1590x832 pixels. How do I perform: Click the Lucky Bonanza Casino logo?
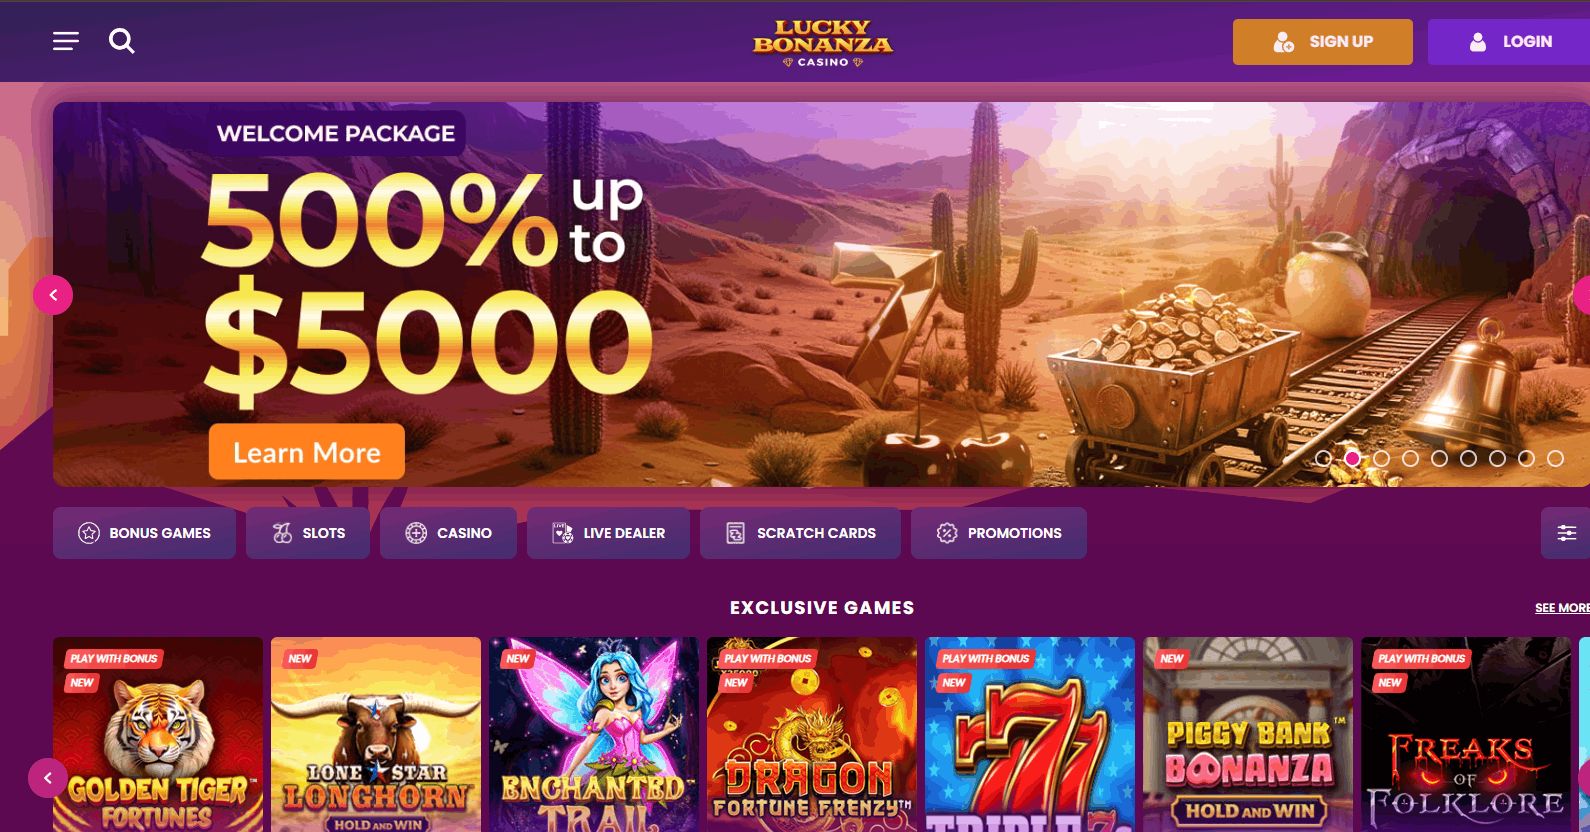click(822, 43)
